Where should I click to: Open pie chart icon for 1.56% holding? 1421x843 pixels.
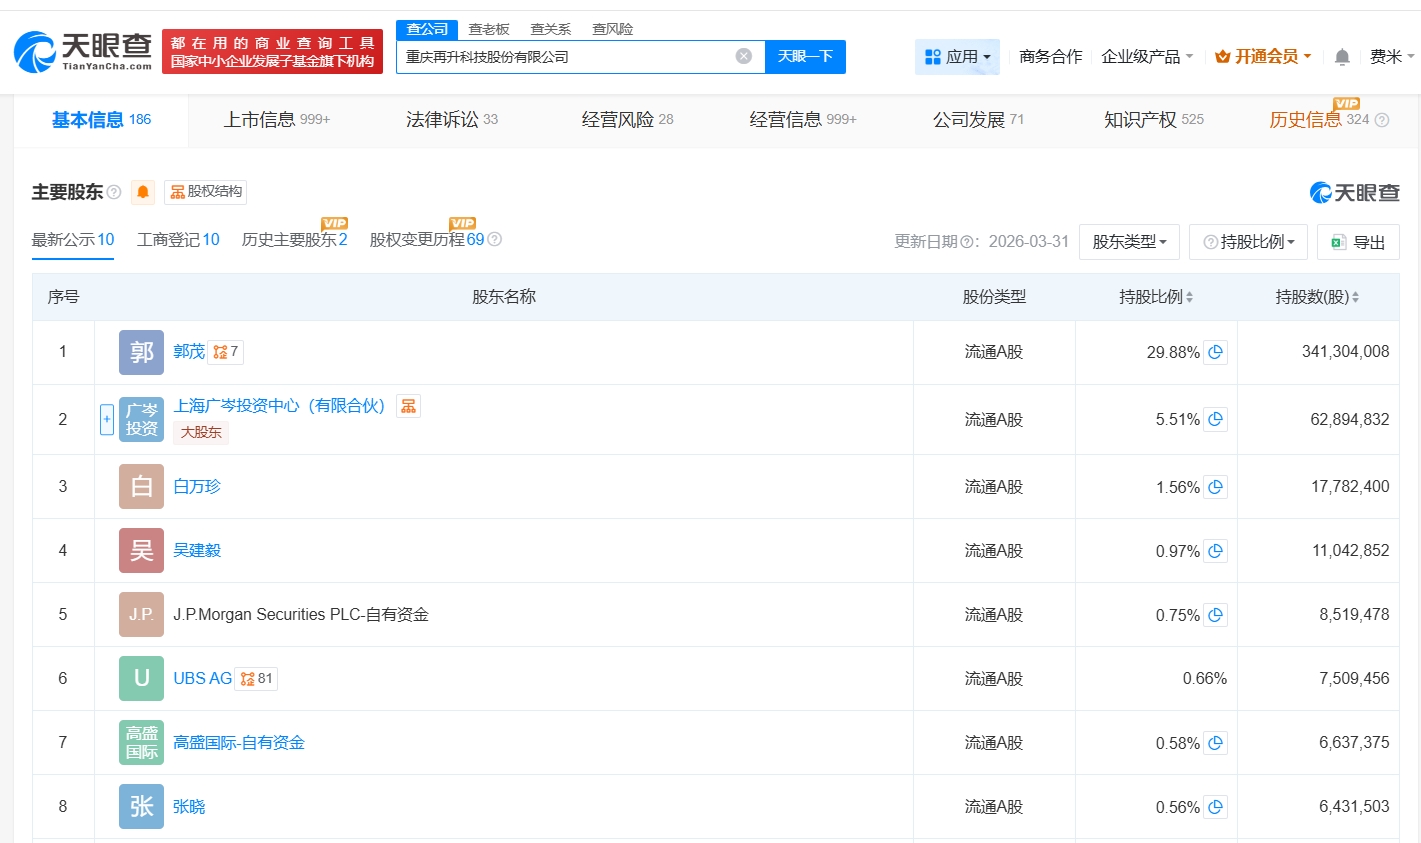(x=1215, y=487)
